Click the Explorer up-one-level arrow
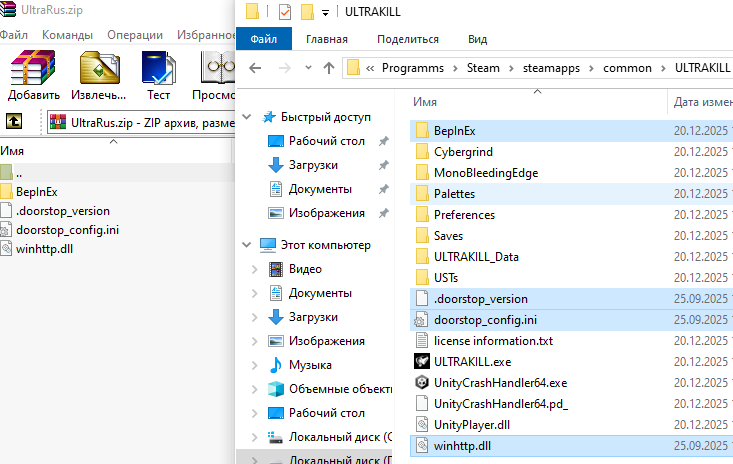Viewport: 733px width, 464px height. point(329,68)
